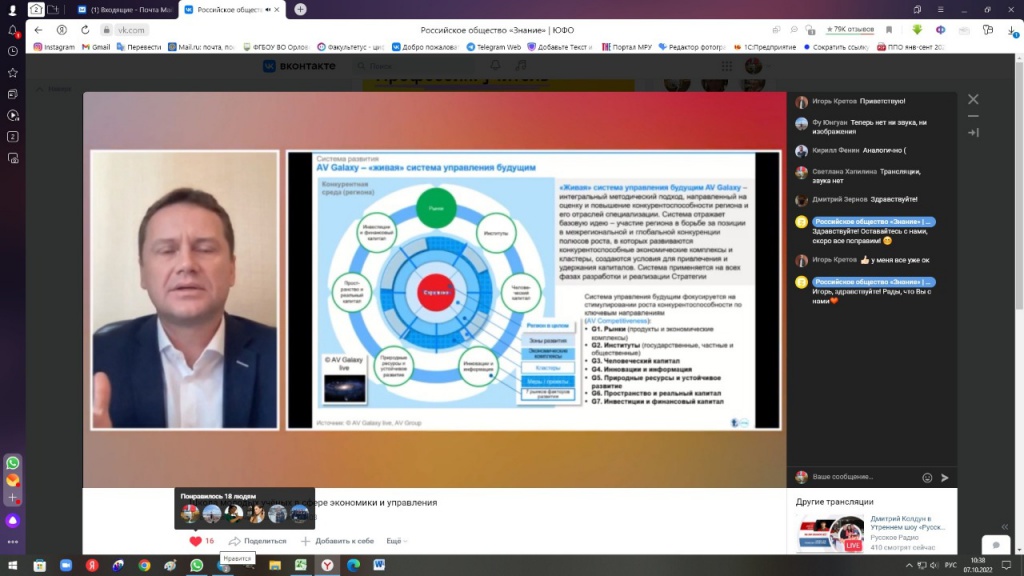Open the VK profile avatar dropdown

click(758, 66)
